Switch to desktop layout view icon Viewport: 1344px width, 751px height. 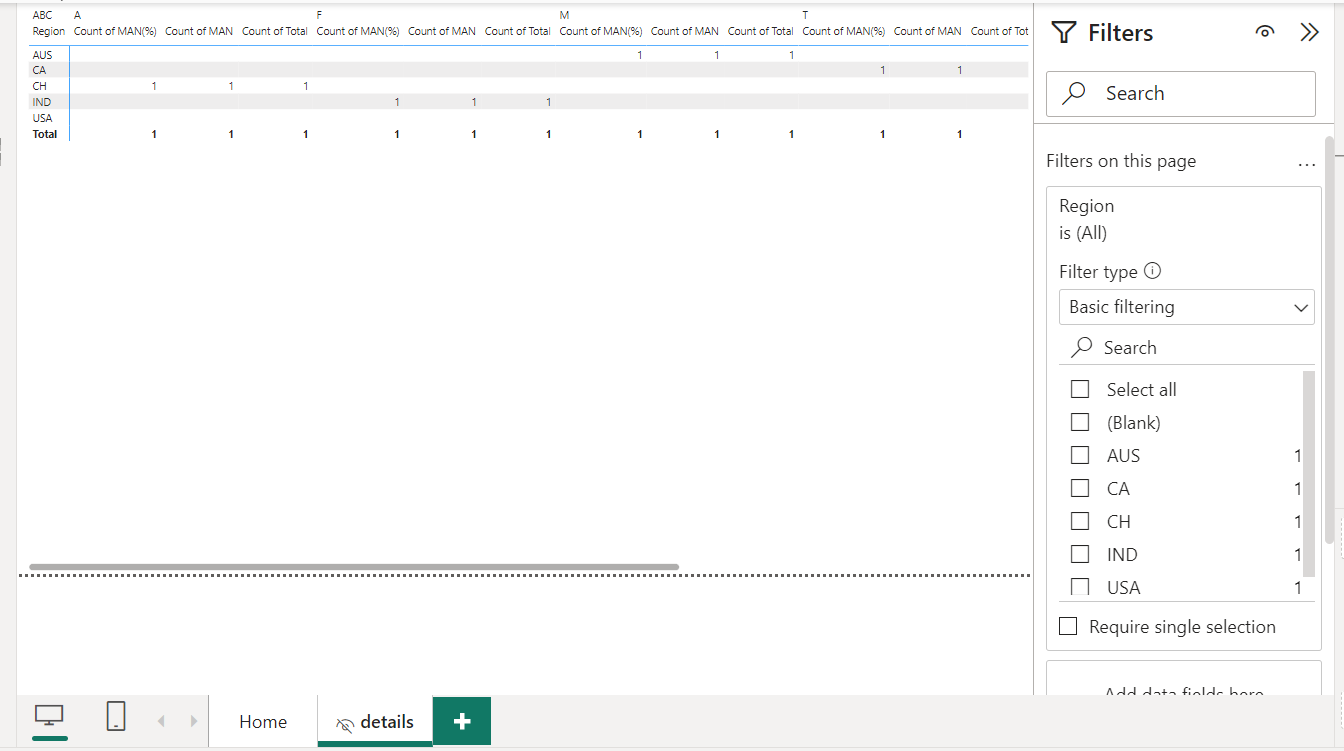[x=49, y=716]
